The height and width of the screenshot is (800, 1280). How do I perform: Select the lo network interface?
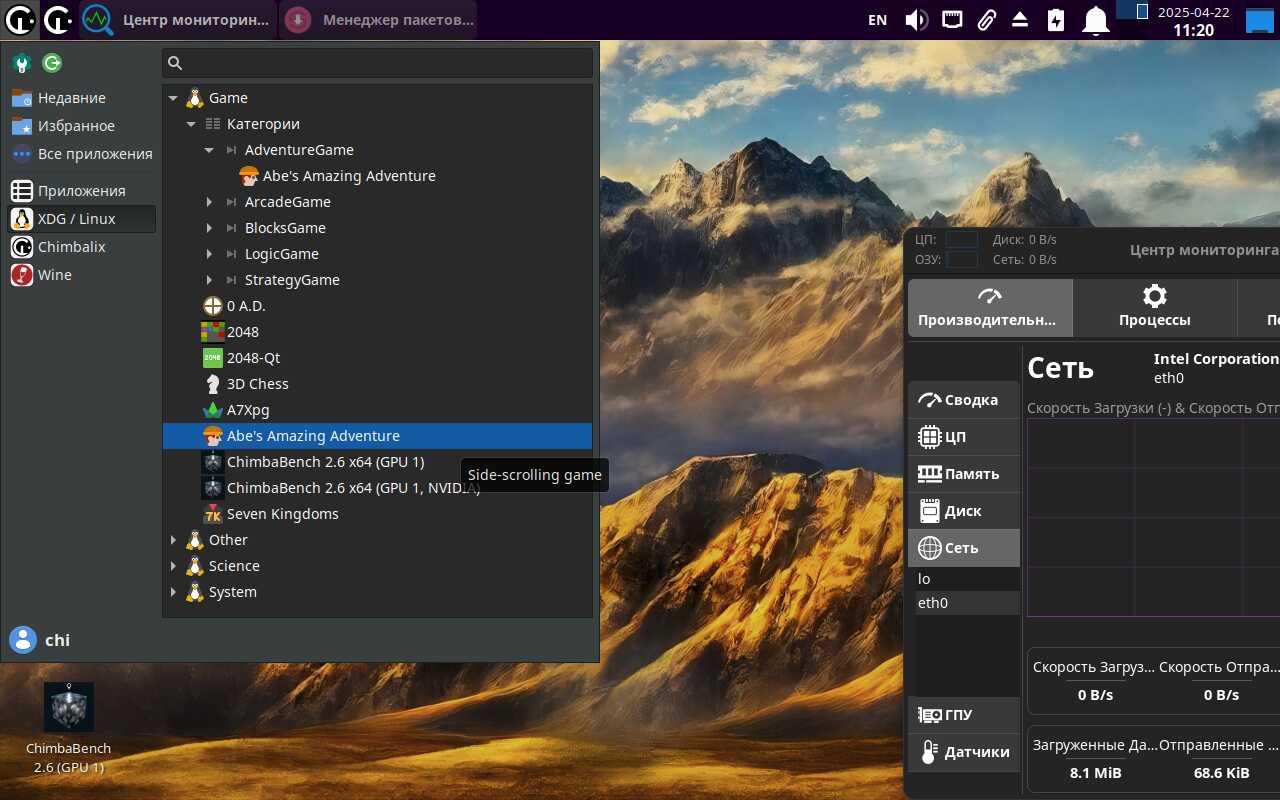tap(968, 579)
